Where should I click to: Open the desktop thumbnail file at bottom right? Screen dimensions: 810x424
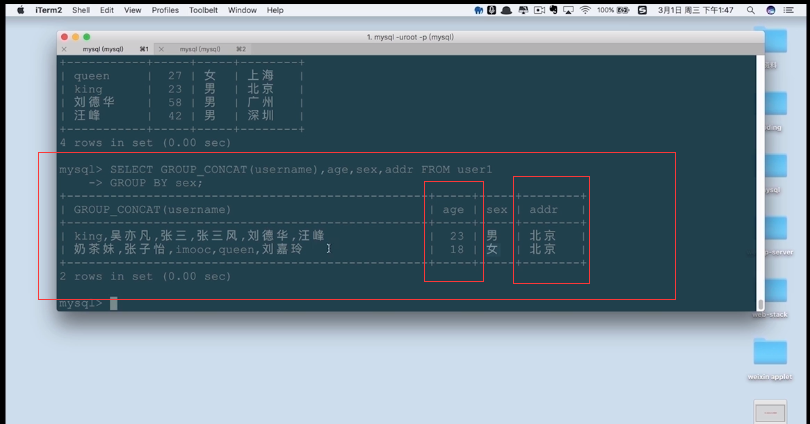click(x=770, y=412)
